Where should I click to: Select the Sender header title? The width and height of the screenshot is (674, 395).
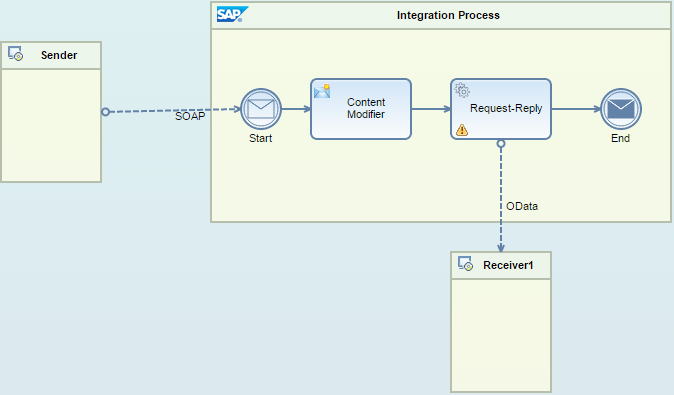pos(59,55)
